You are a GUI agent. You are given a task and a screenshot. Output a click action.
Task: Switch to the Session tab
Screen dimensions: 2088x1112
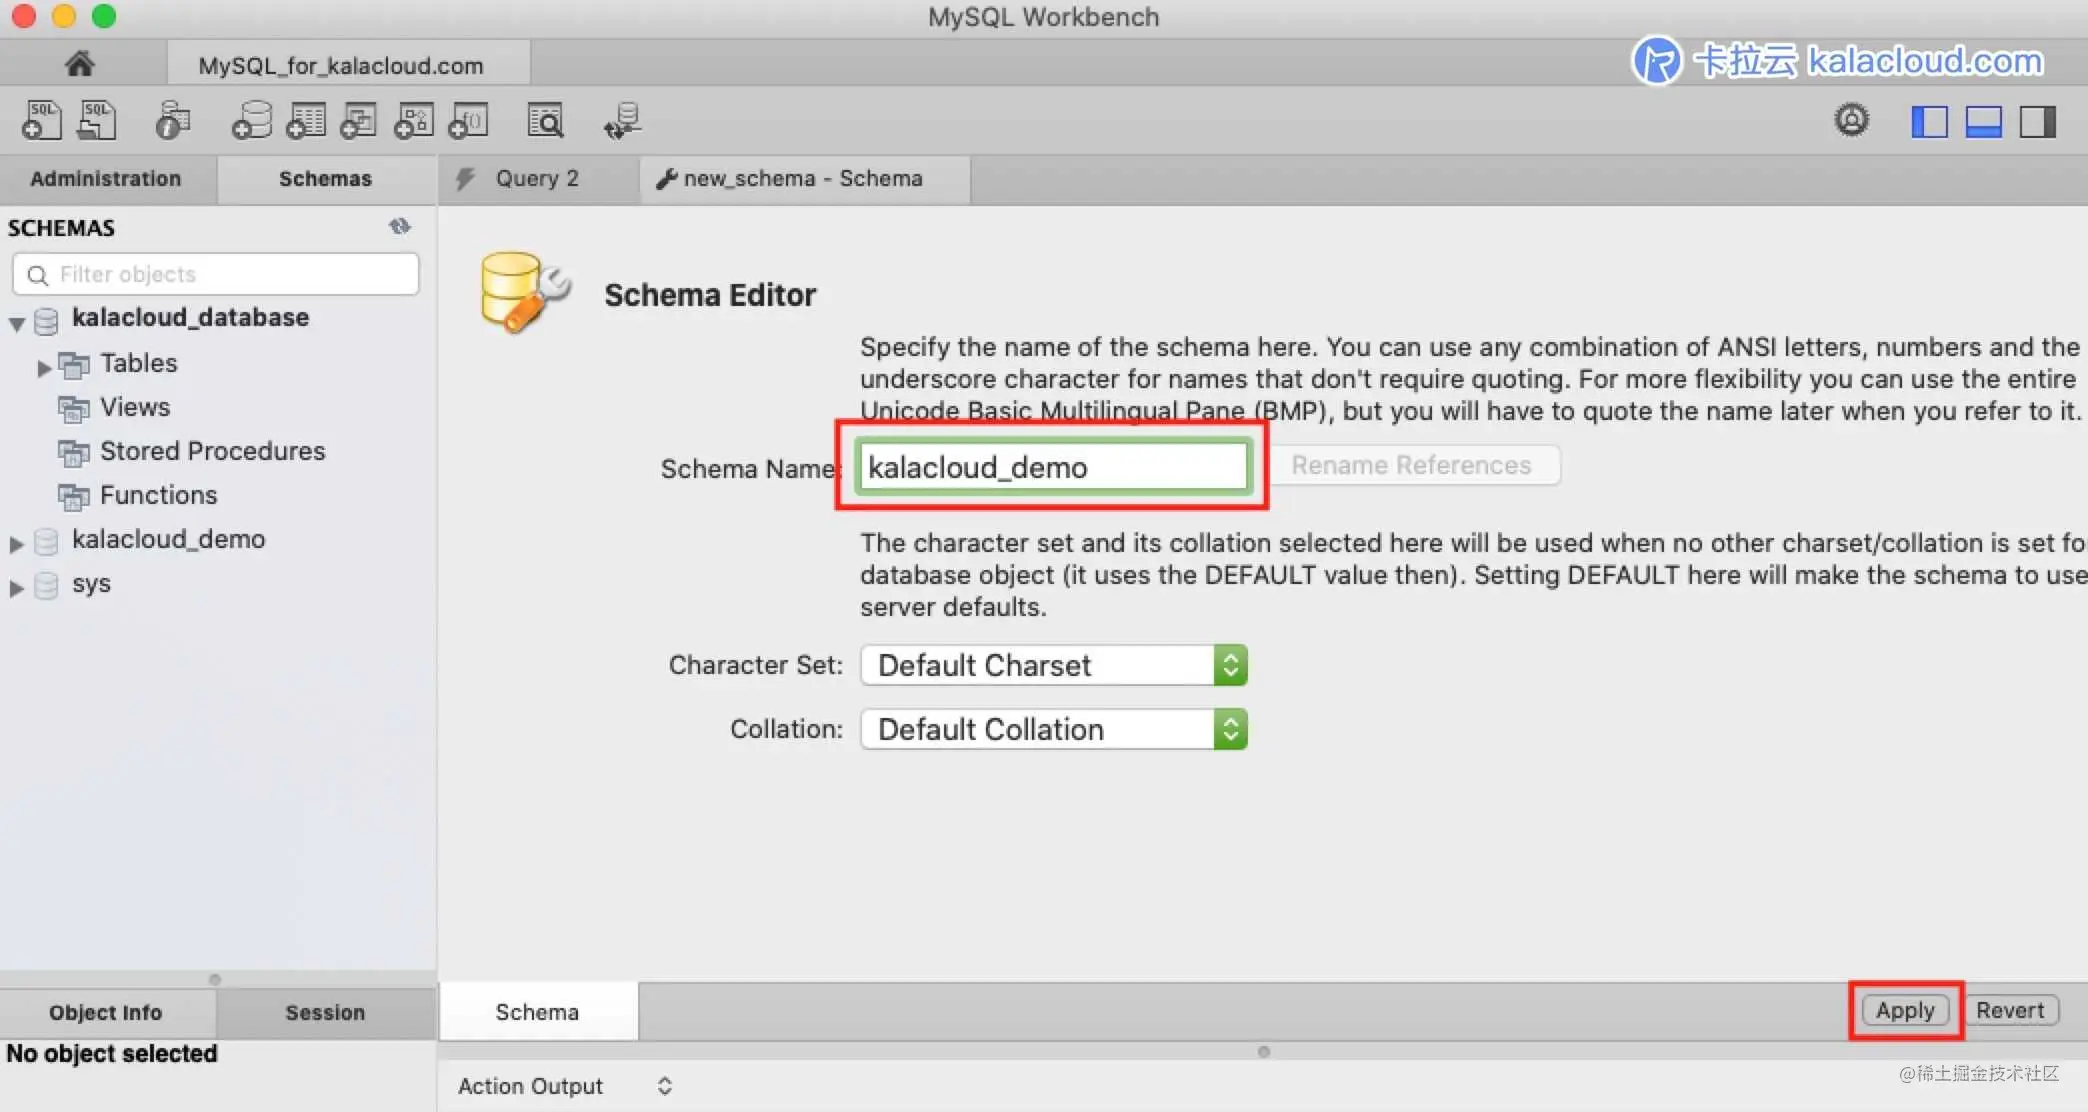tap(325, 1013)
